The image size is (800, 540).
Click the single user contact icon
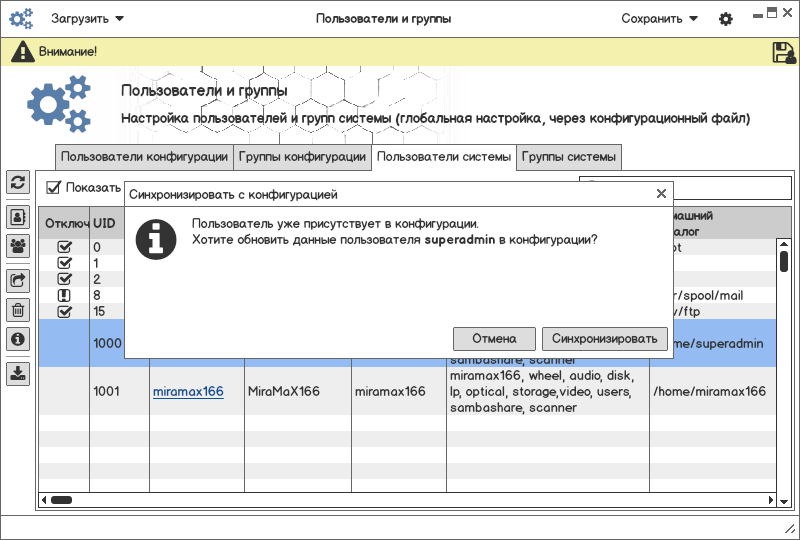[x=18, y=216]
